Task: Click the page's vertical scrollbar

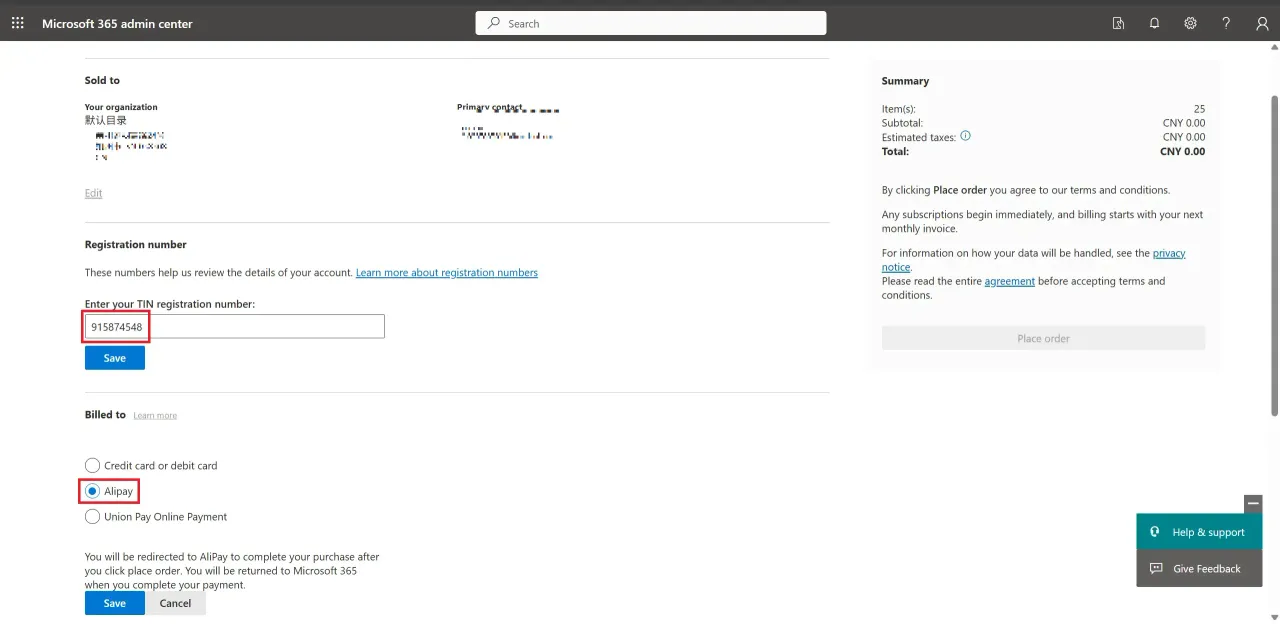Action: tap(1274, 256)
